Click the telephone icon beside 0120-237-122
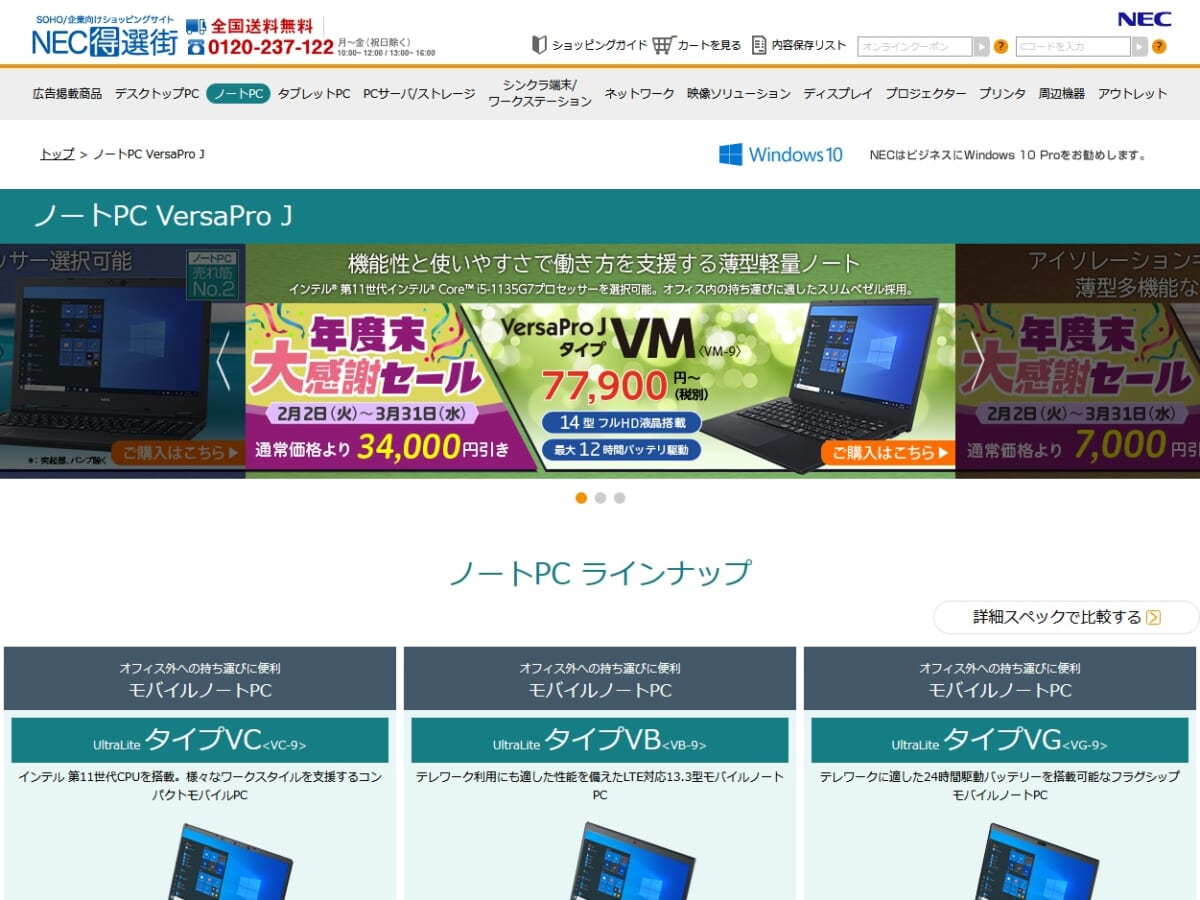This screenshot has width=1200, height=900. click(196, 47)
